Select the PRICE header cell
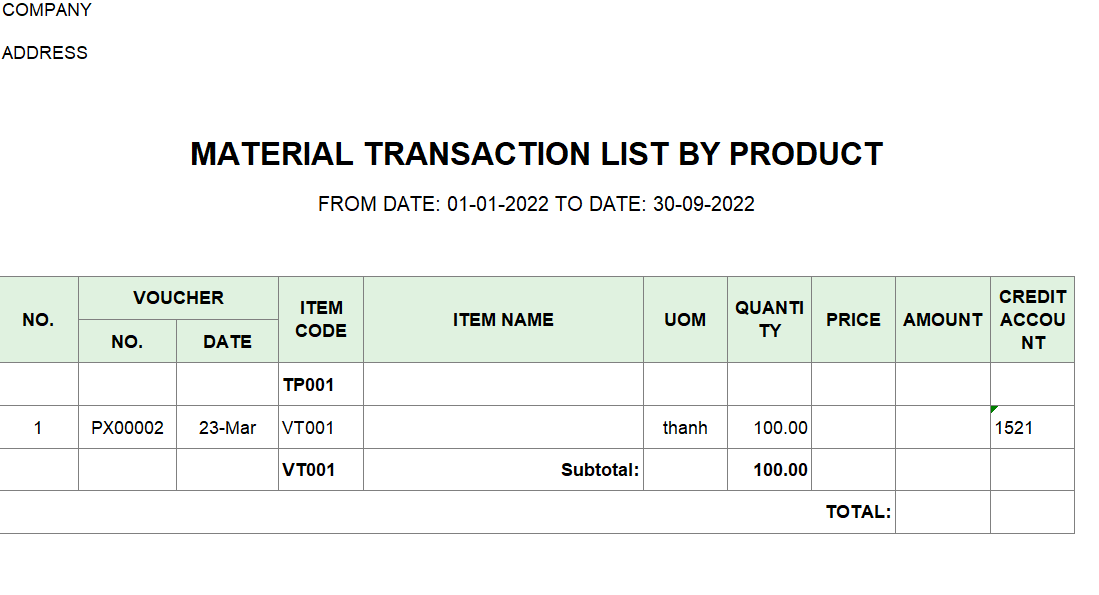1099x595 pixels. click(854, 320)
